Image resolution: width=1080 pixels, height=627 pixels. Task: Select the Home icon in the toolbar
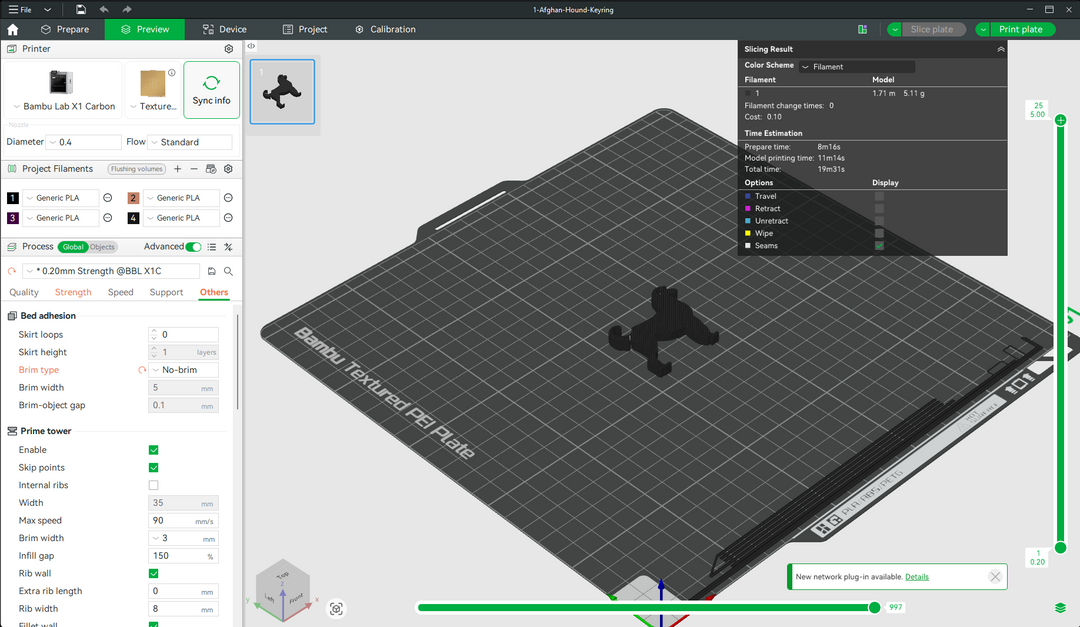point(11,29)
